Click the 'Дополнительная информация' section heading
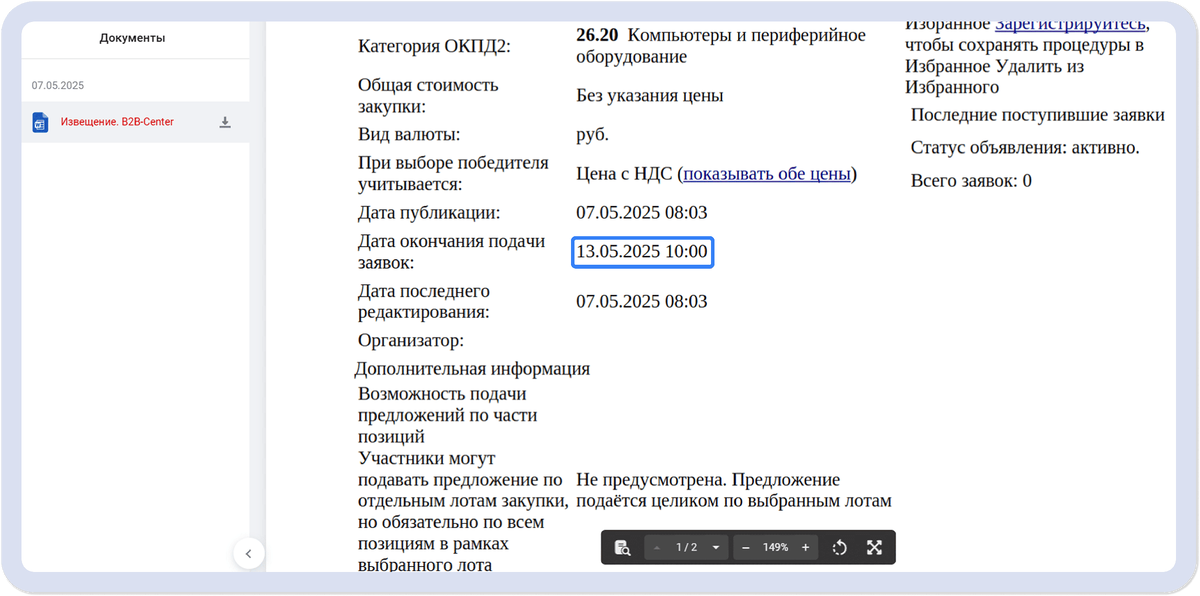This screenshot has width=1200, height=596. coord(472,369)
